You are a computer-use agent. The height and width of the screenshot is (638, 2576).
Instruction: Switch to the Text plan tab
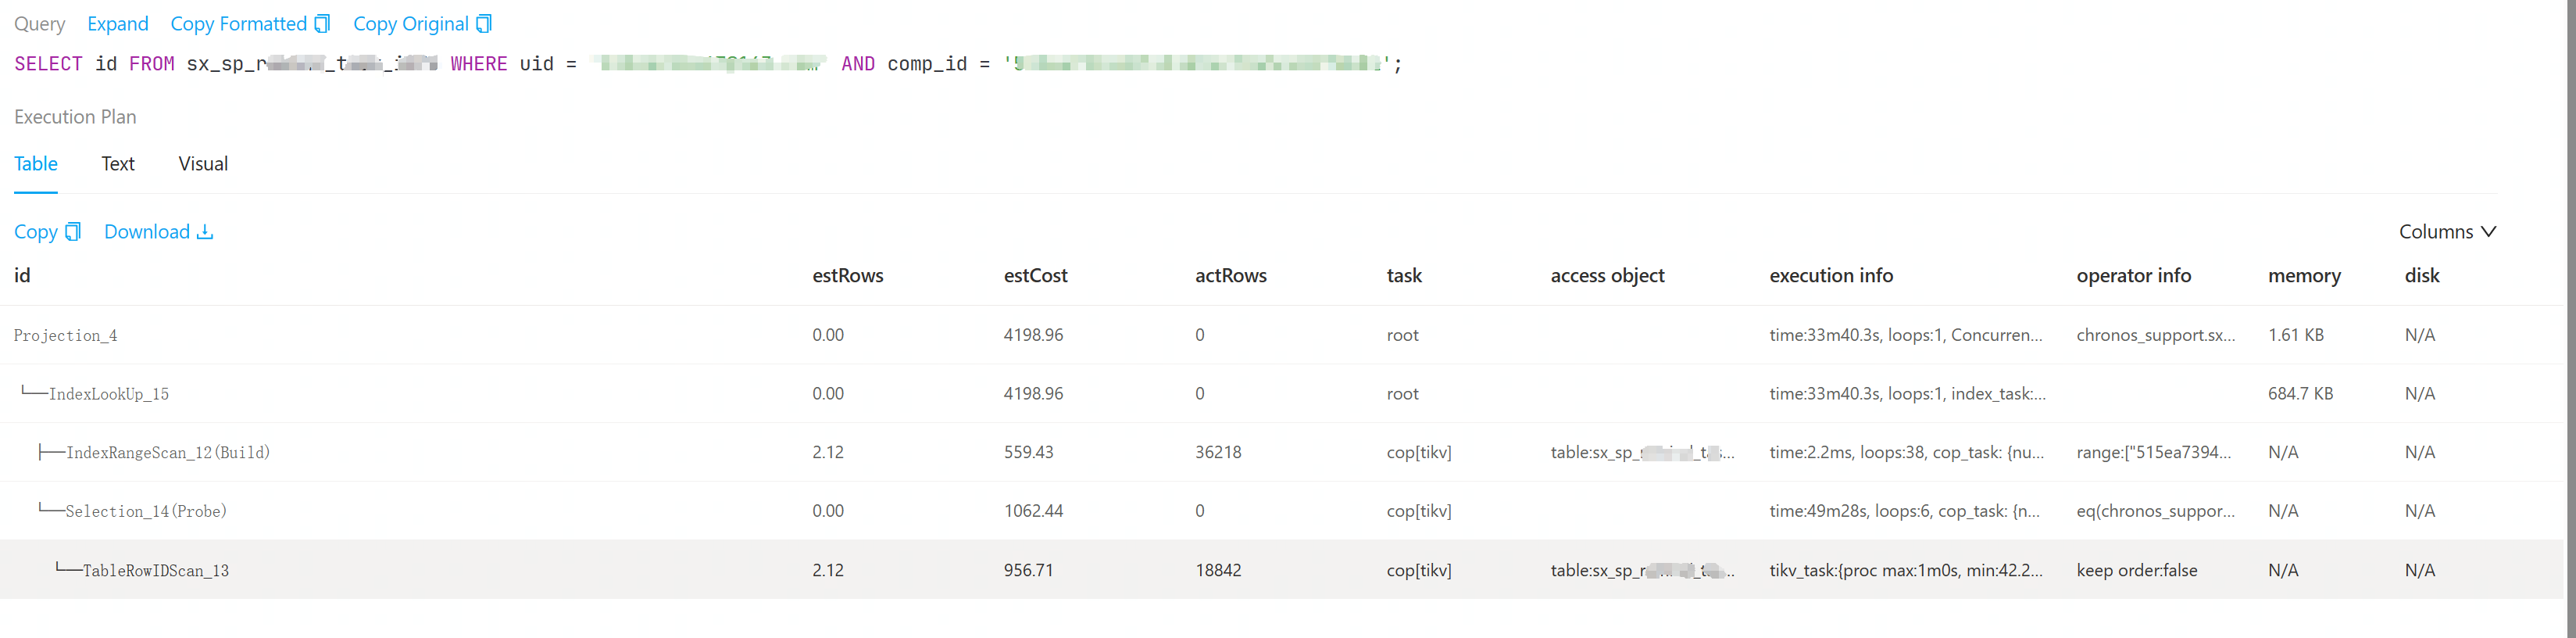[x=118, y=164]
